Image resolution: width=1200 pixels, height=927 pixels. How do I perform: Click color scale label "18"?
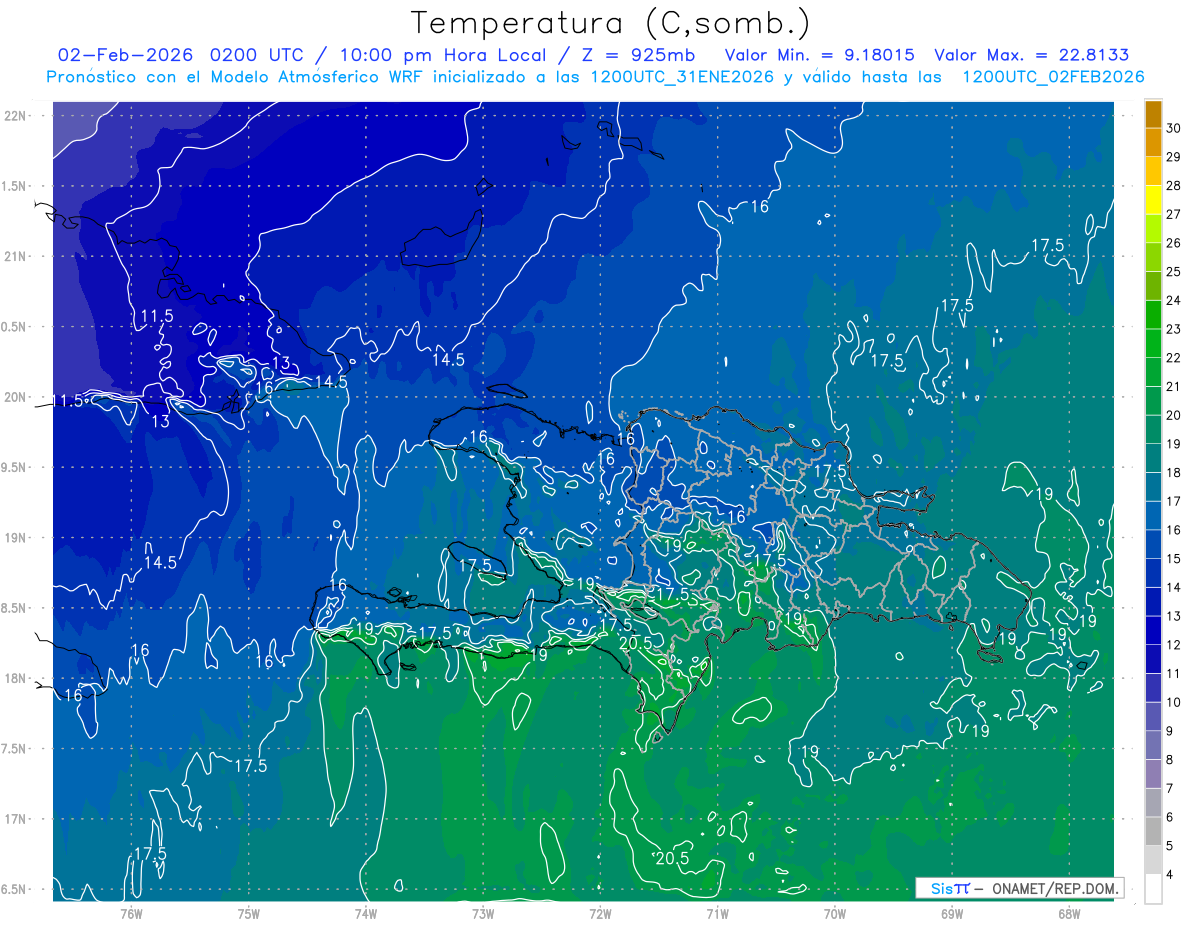(1173, 472)
